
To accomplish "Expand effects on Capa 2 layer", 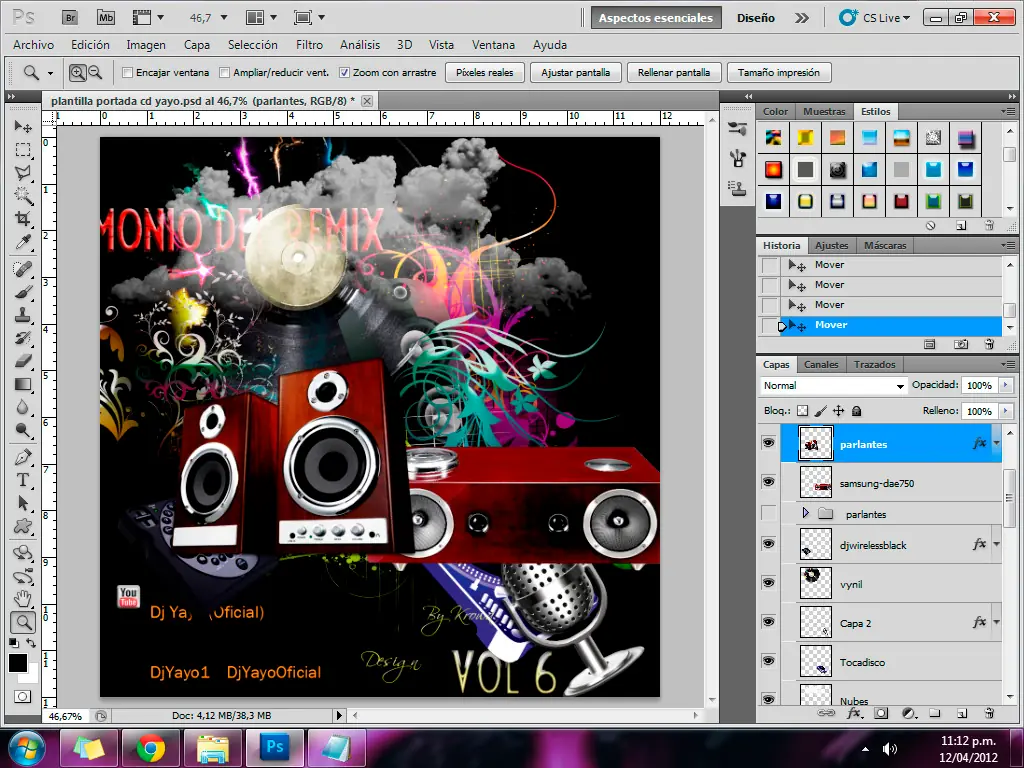I will [997, 622].
